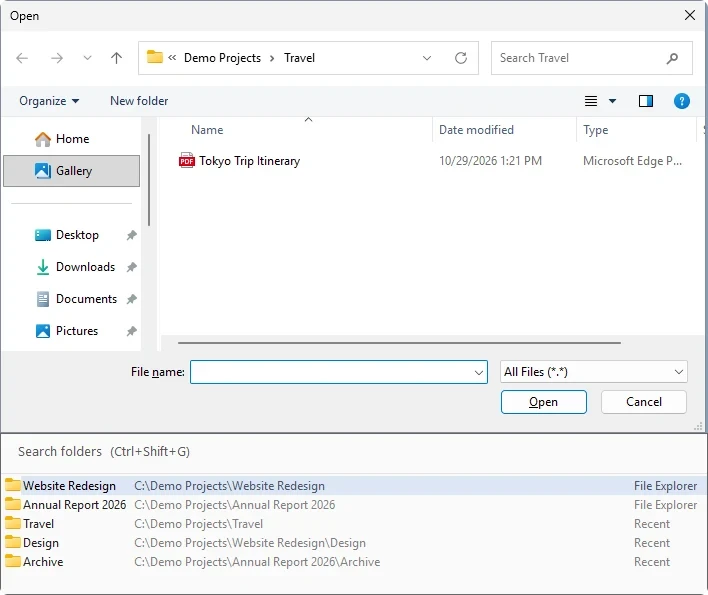Open the view options dropdown arrow
Image resolution: width=708 pixels, height=595 pixels.
[x=612, y=101]
